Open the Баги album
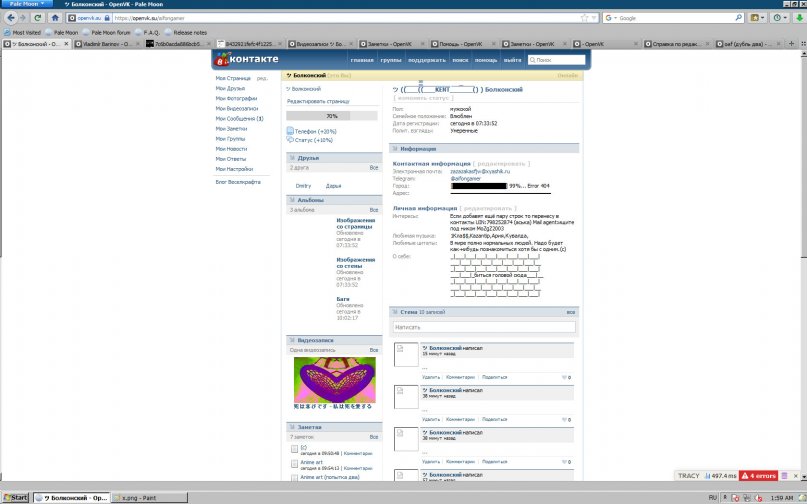The height and width of the screenshot is (504, 807). tap(343, 299)
